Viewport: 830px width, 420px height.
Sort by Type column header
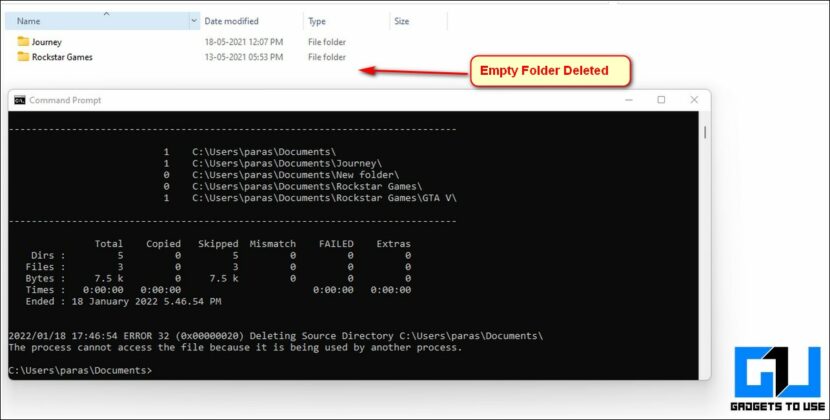(x=346, y=21)
